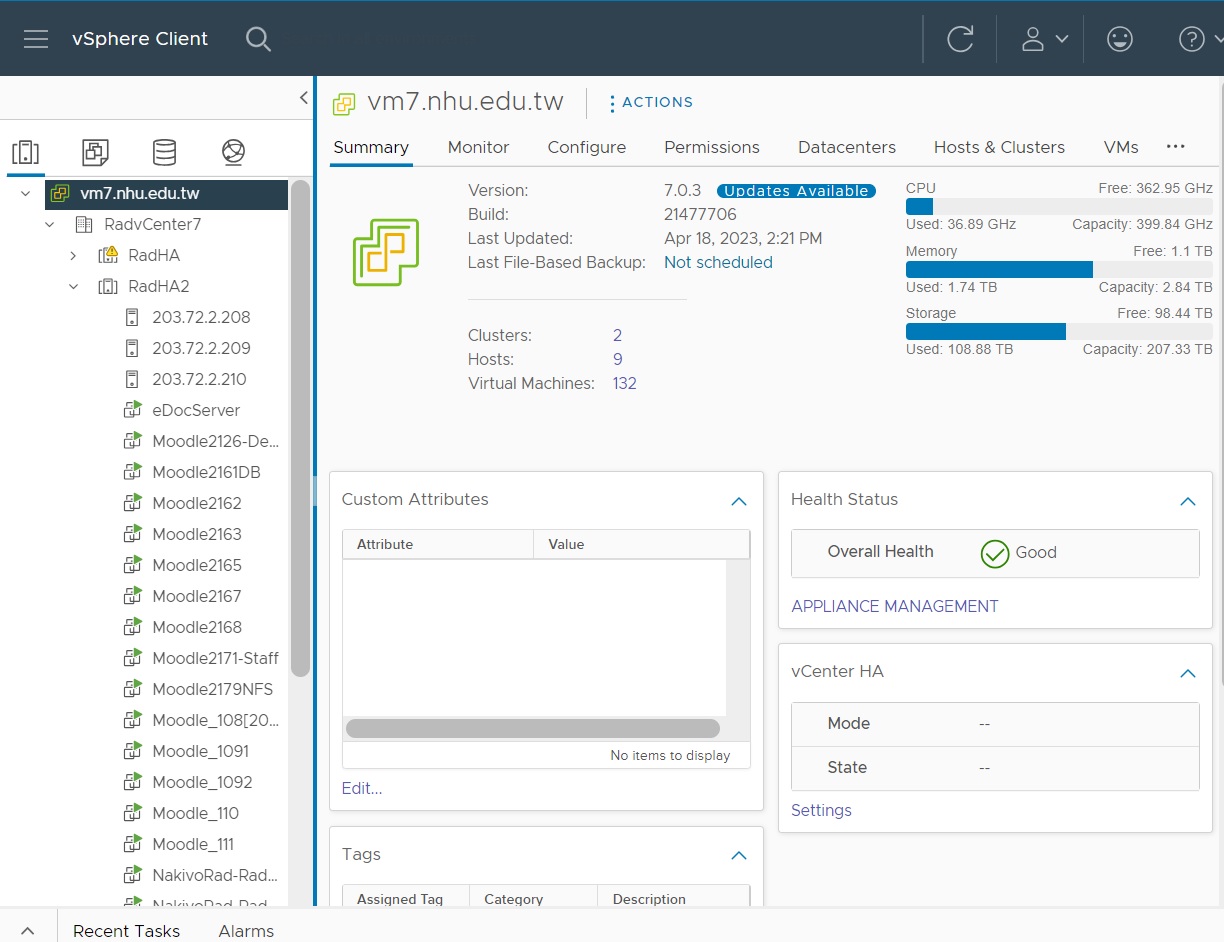Go to the Hosts & Clusters tab
This screenshot has height=942, width=1224.
point(999,147)
